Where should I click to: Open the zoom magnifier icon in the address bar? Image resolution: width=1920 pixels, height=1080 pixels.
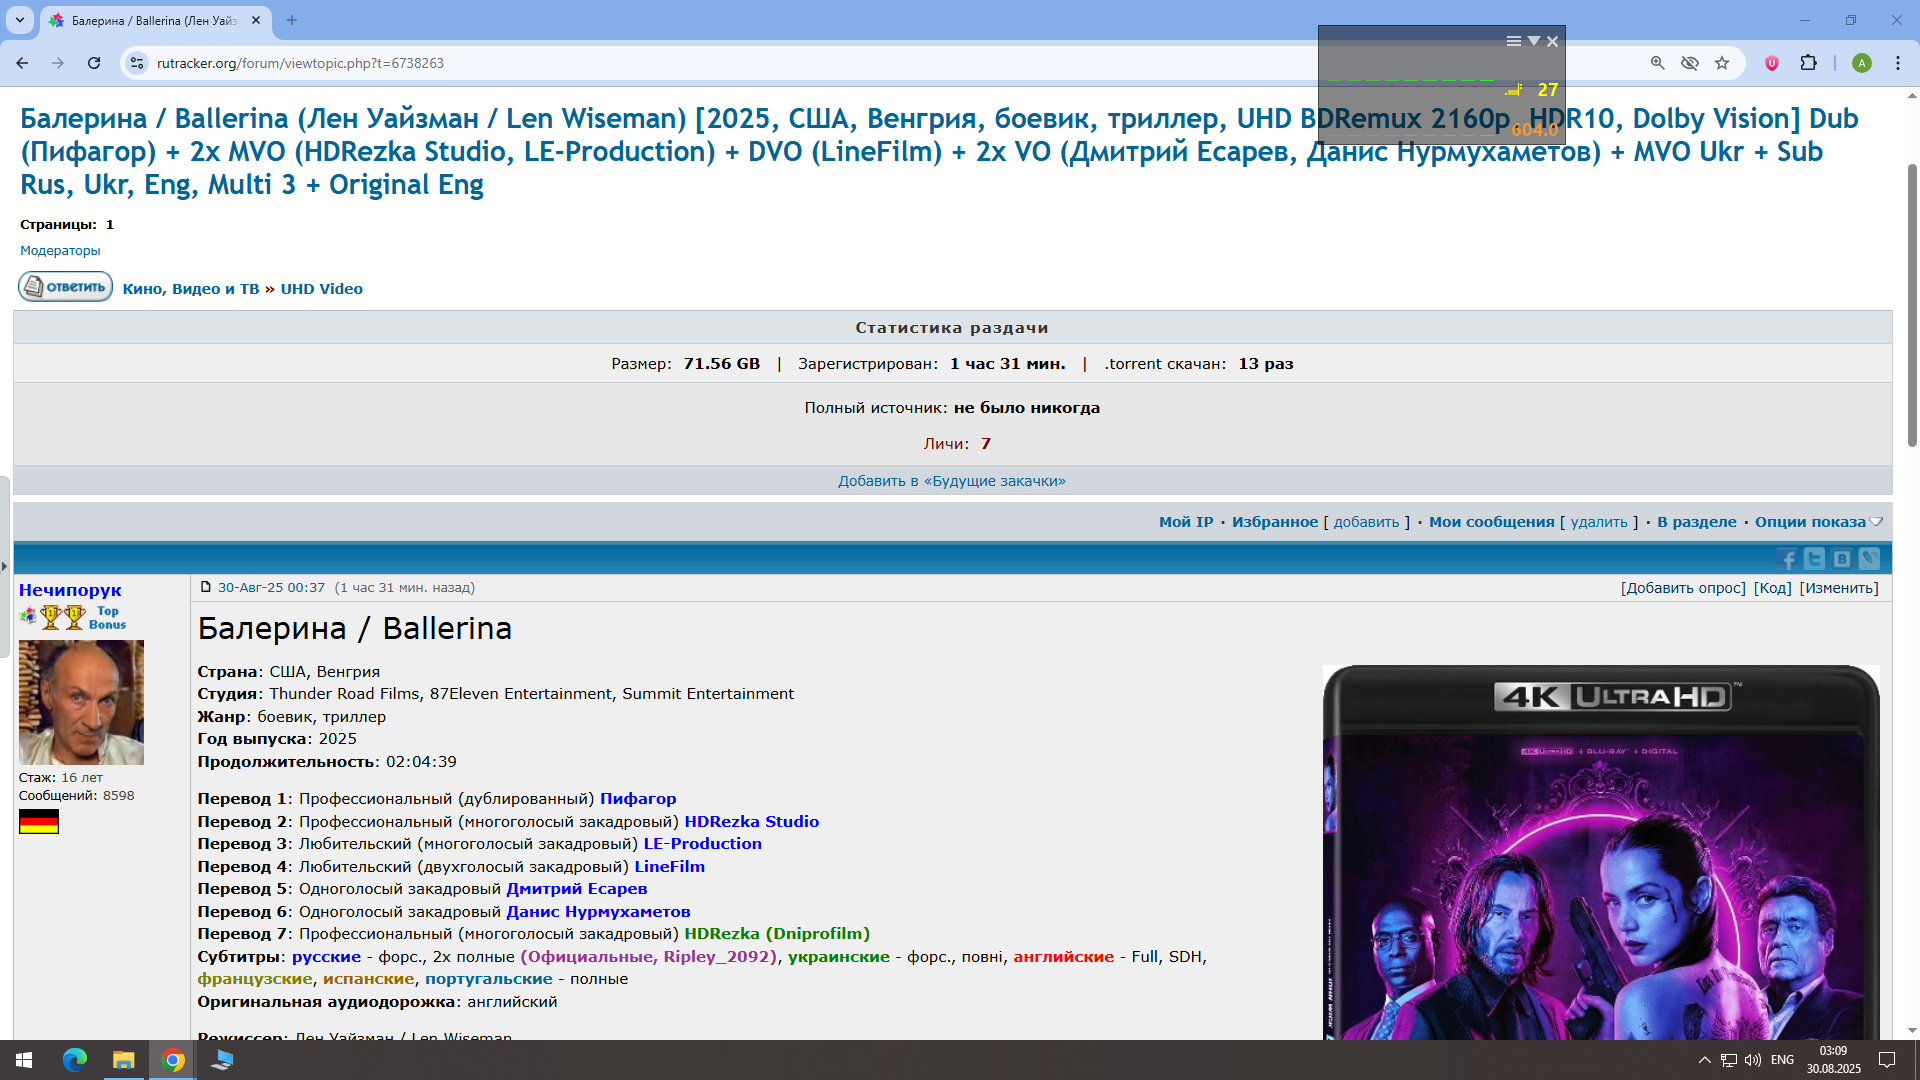(1657, 63)
